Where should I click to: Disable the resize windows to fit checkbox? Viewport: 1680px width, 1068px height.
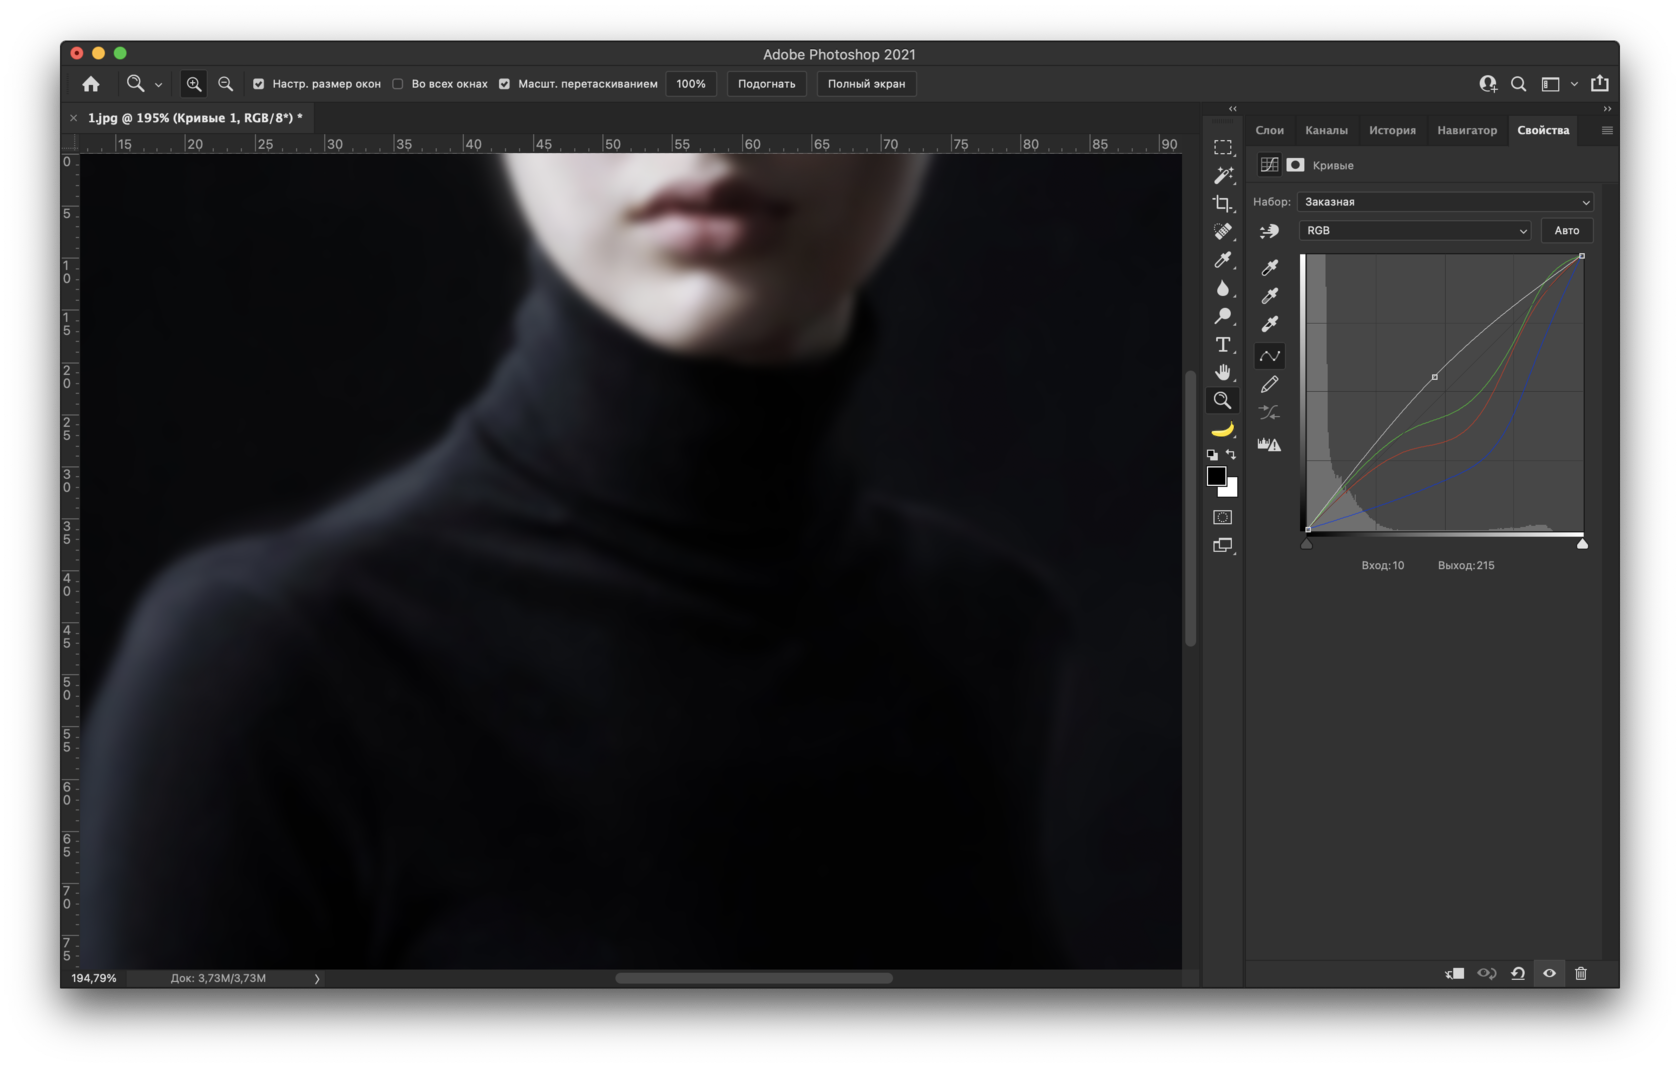pos(259,84)
